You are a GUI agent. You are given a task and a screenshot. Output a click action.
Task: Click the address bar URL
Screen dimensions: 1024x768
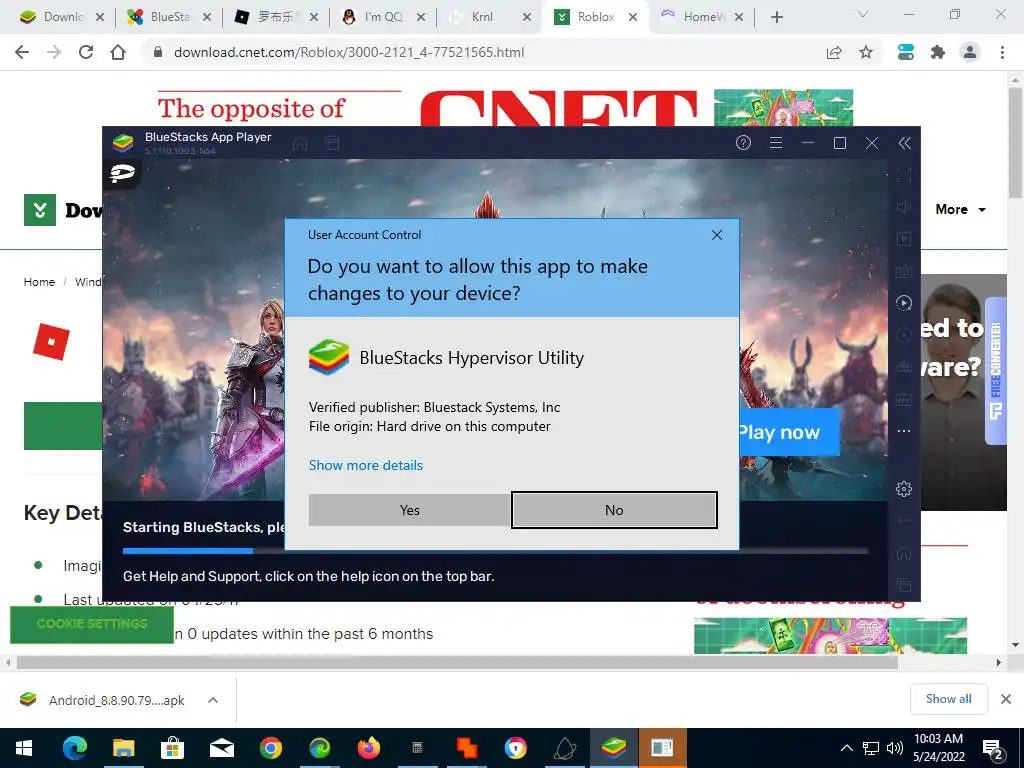coord(349,52)
